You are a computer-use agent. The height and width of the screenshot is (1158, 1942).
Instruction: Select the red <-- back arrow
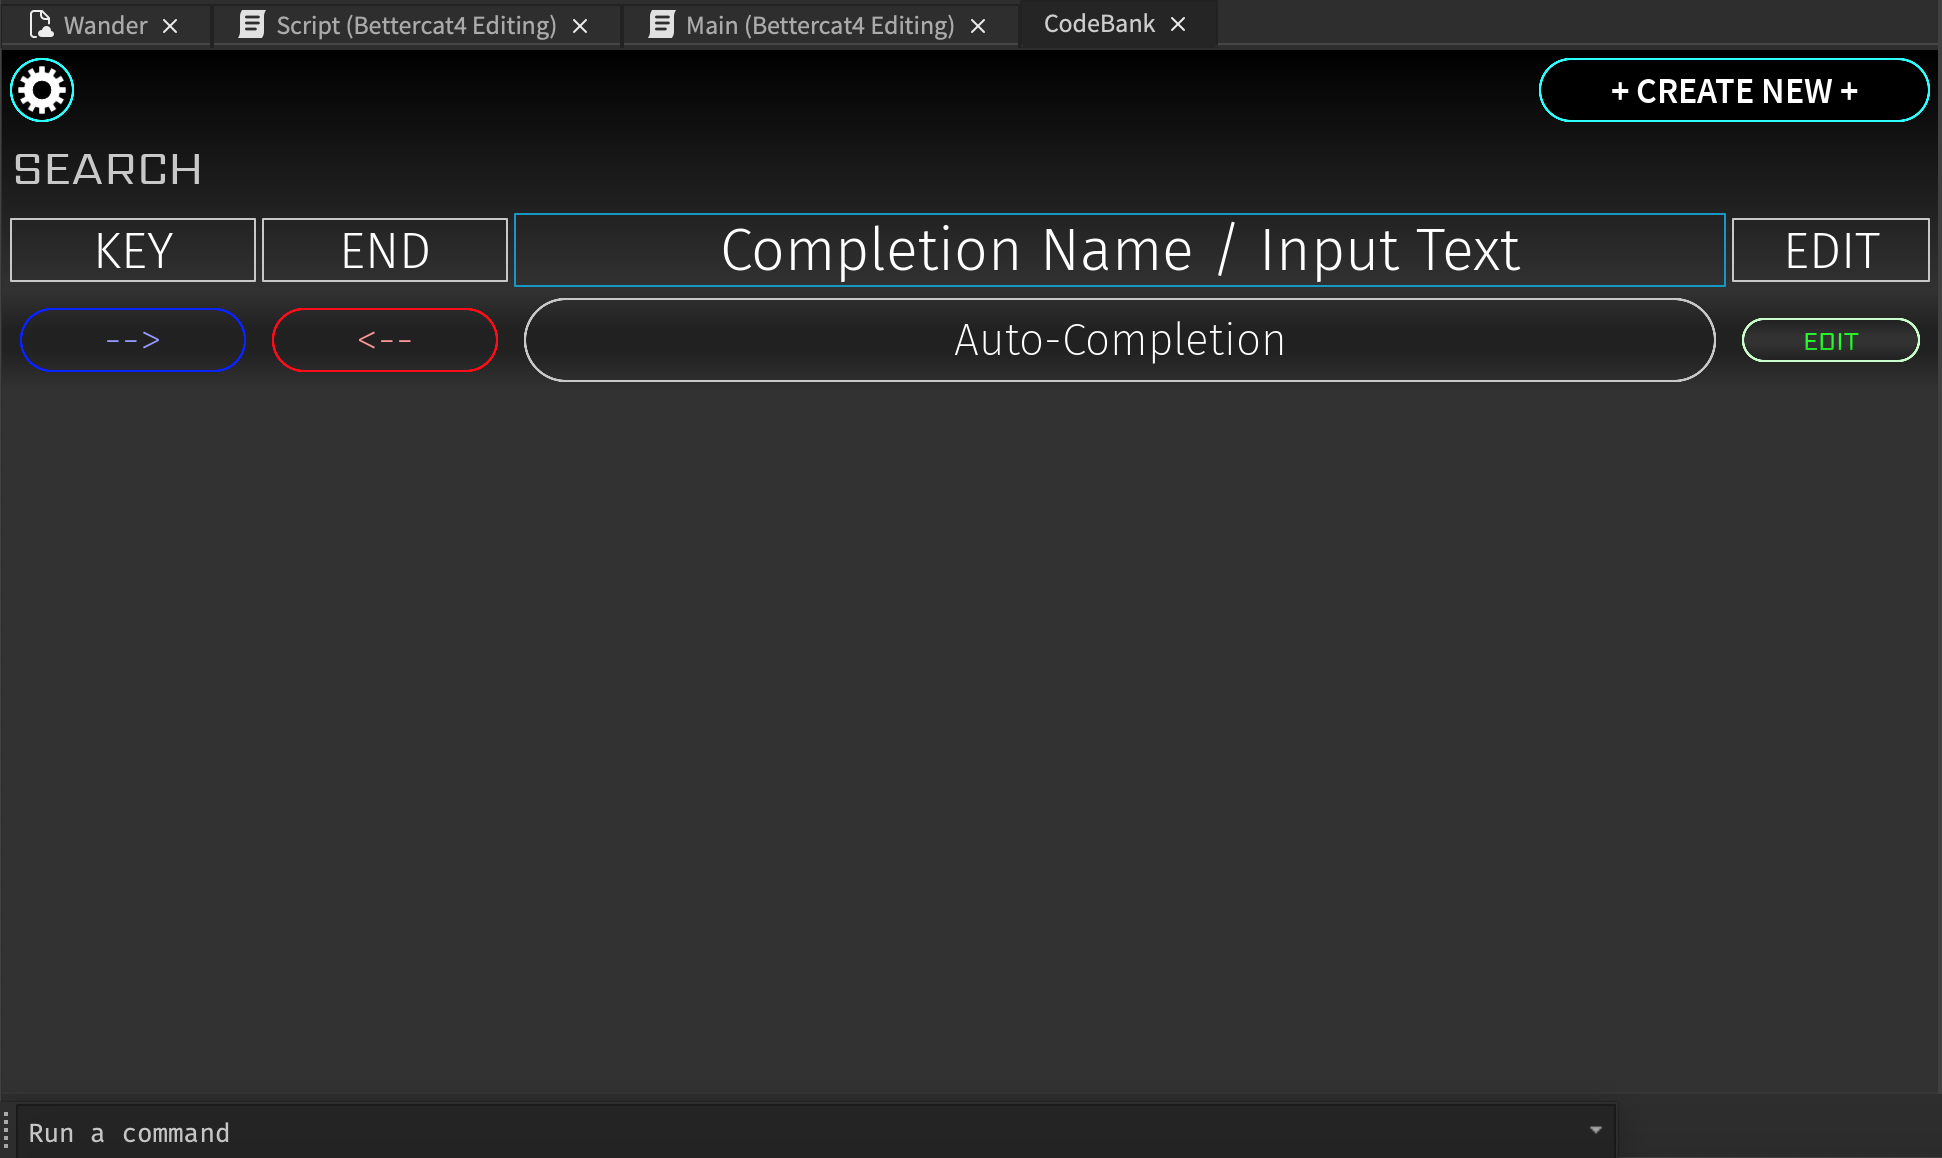pos(384,340)
